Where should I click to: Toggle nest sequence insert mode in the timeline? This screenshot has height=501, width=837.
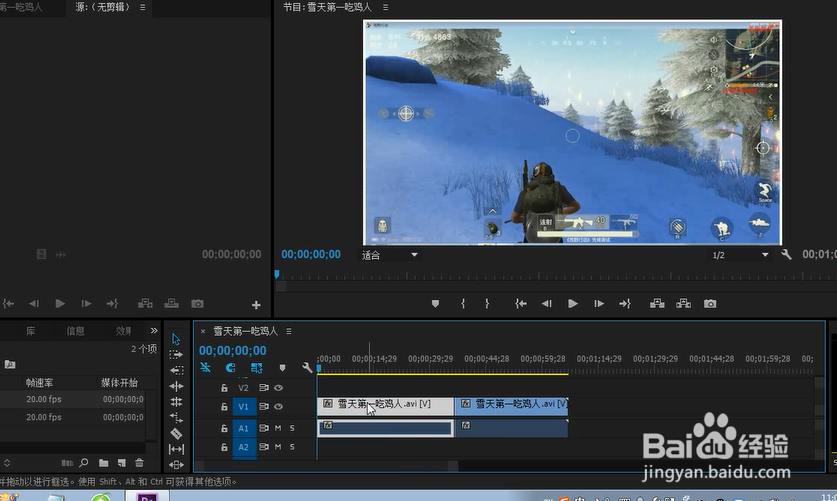206,368
